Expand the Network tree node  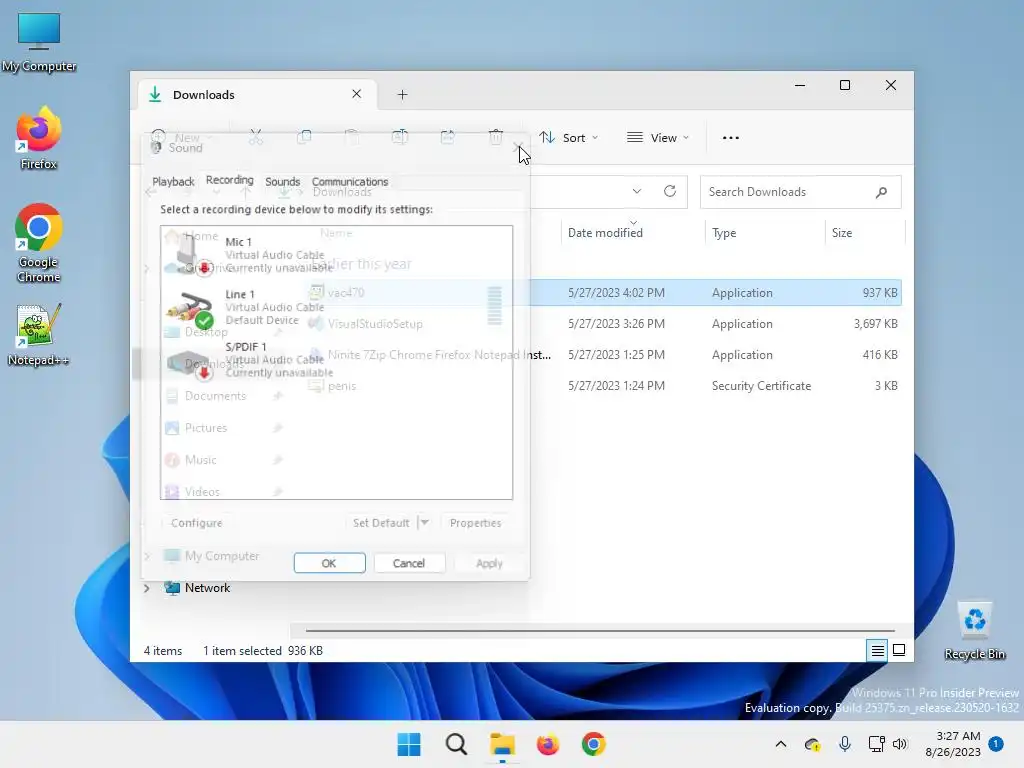(x=147, y=588)
